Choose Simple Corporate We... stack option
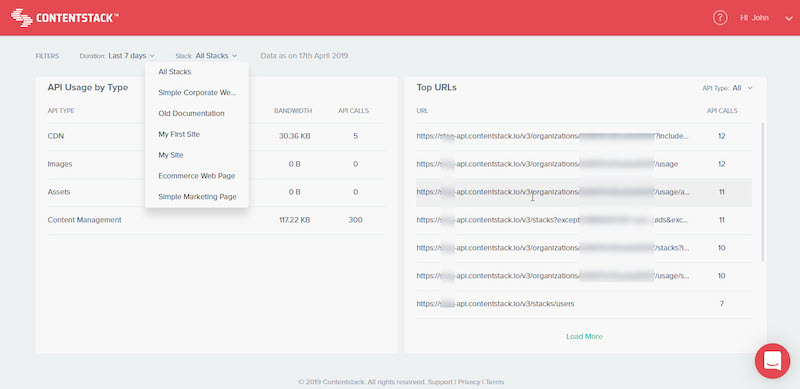The height and width of the screenshot is (389, 800). coord(196,93)
